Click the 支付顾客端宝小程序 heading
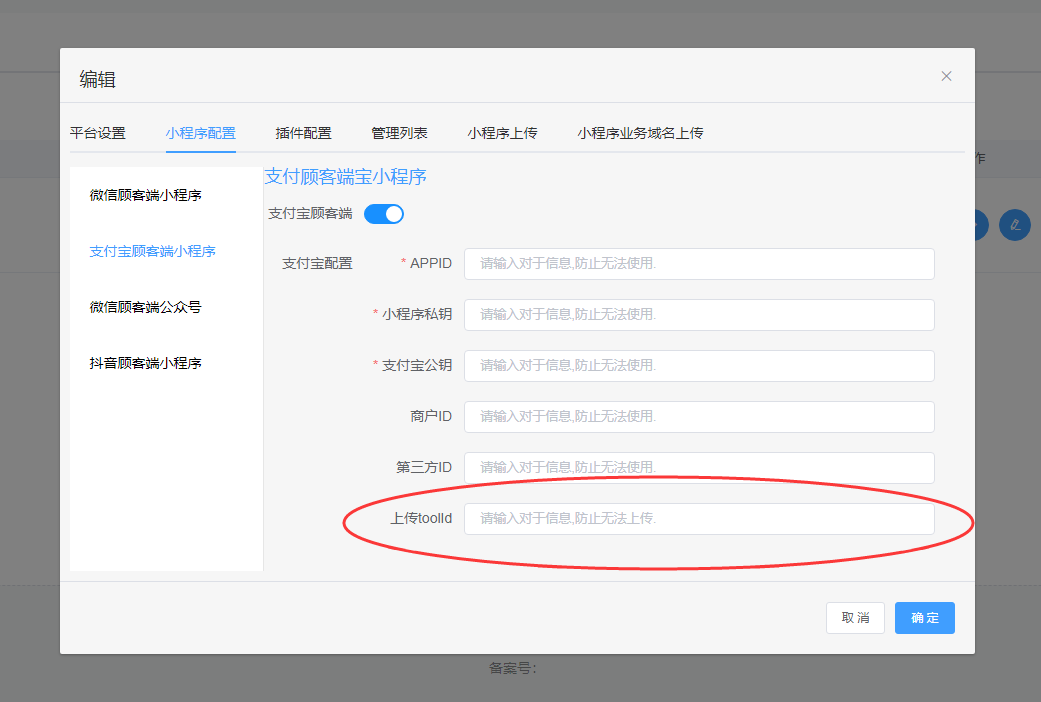This screenshot has height=702, width=1041. (x=345, y=177)
